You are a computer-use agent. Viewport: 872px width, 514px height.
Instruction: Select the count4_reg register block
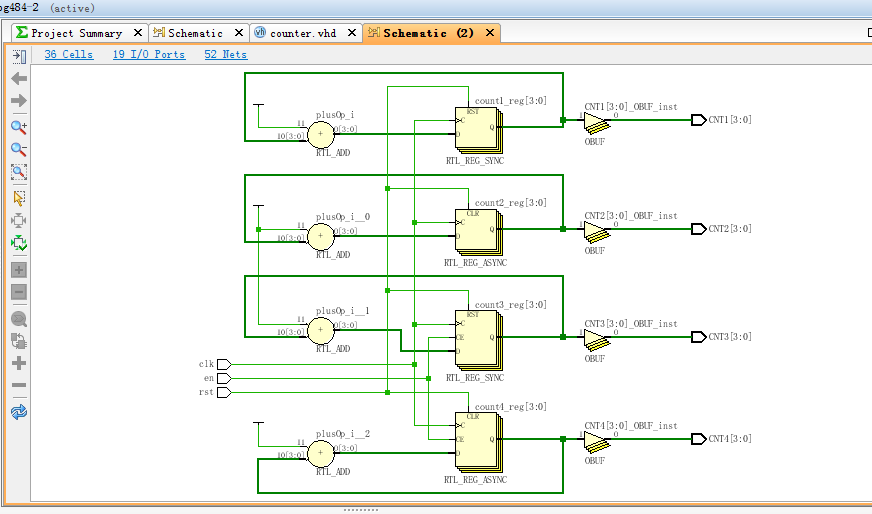(x=478, y=443)
